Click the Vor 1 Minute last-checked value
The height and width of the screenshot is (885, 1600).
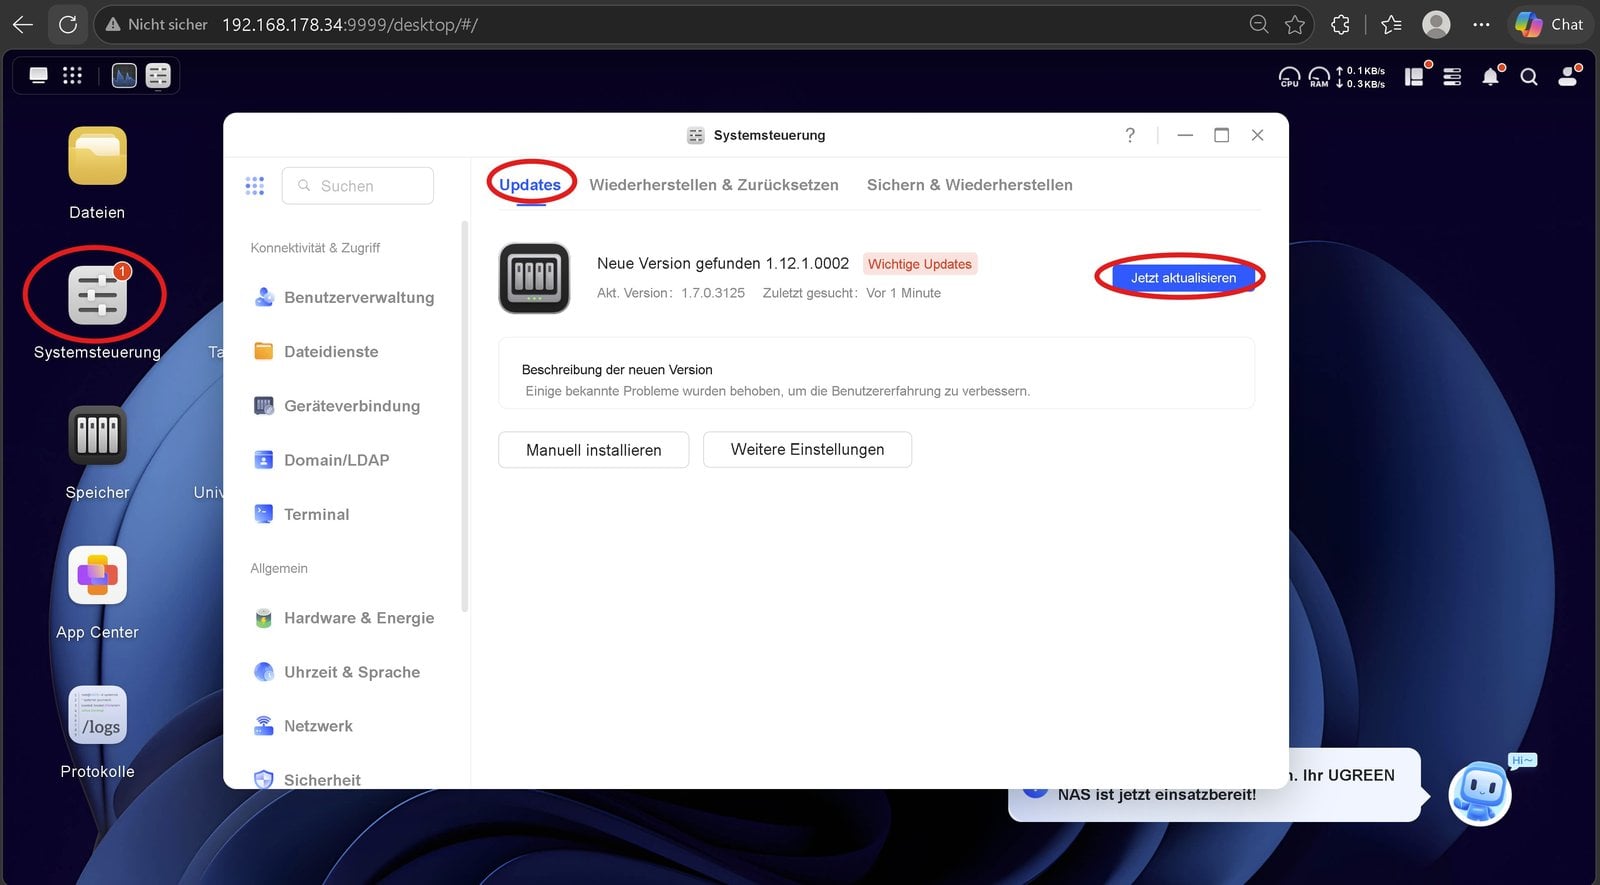point(903,293)
